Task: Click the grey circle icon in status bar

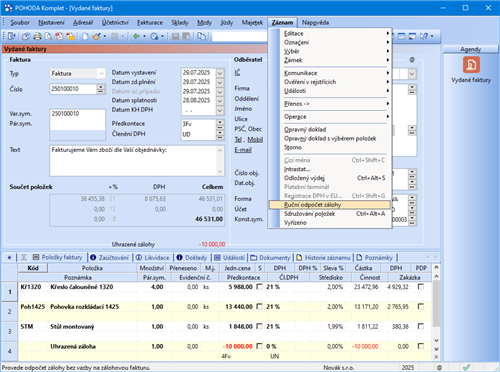Action: click(x=439, y=368)
